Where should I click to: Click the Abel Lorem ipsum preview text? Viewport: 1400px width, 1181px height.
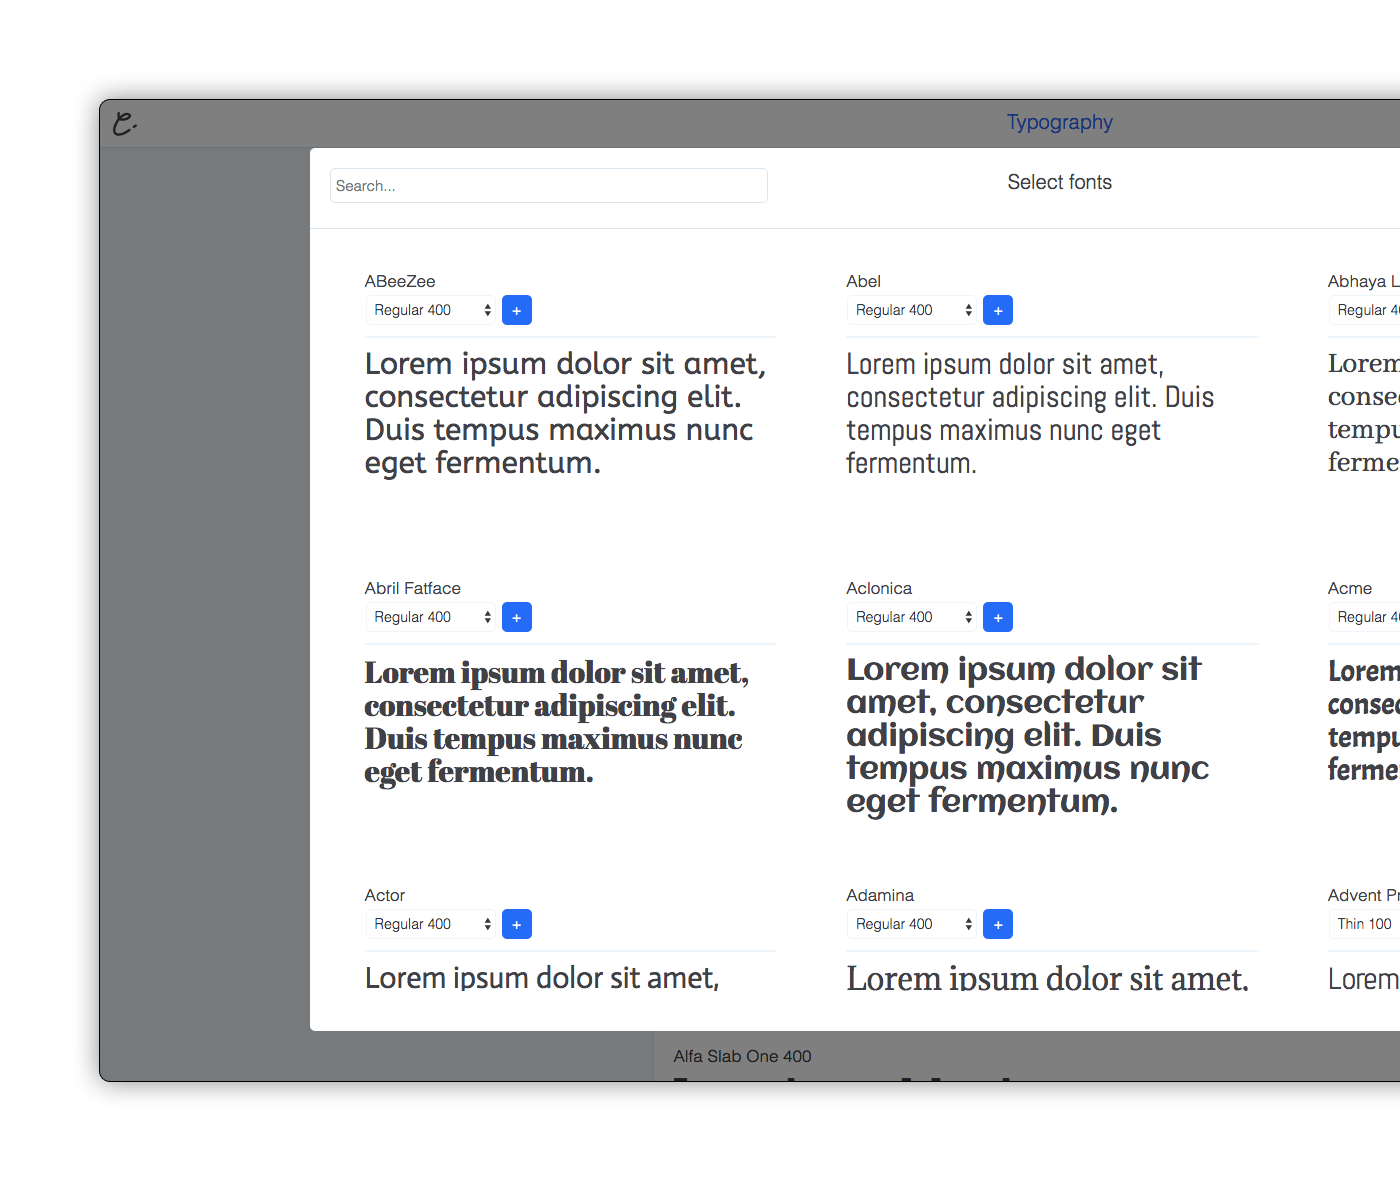coord(1030,413)
